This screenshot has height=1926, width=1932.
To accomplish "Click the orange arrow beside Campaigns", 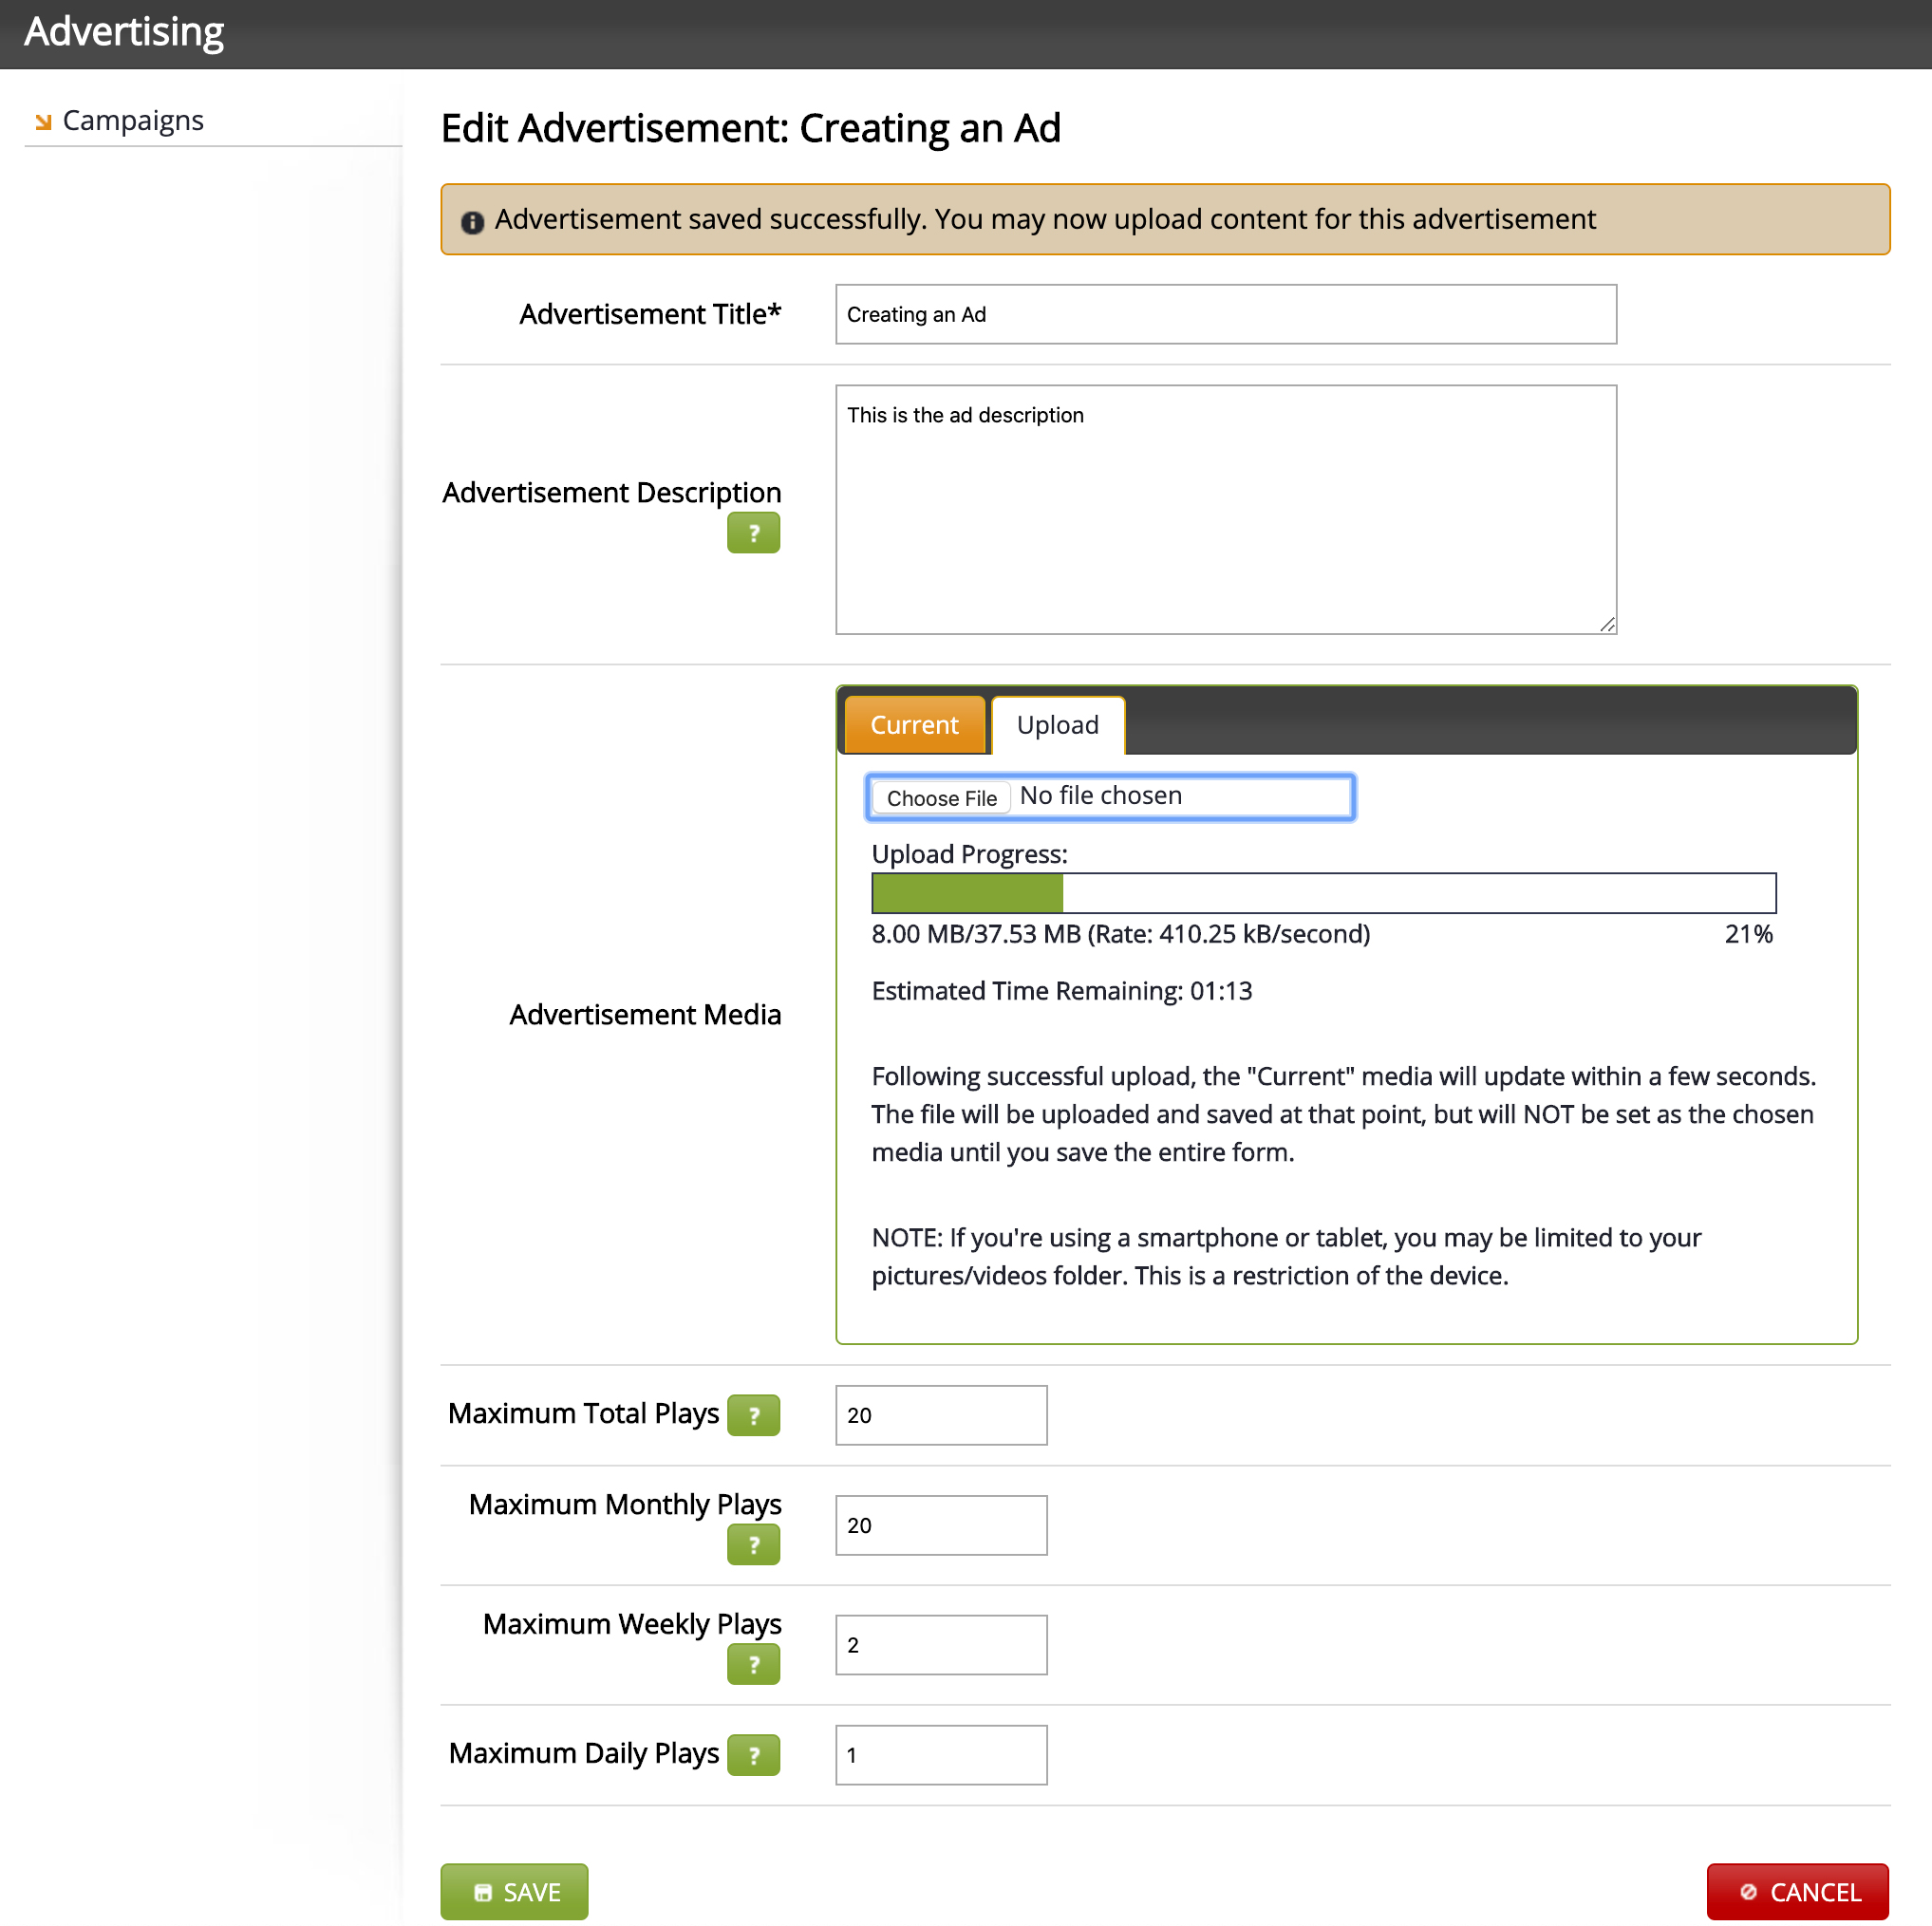I will 43,122.
